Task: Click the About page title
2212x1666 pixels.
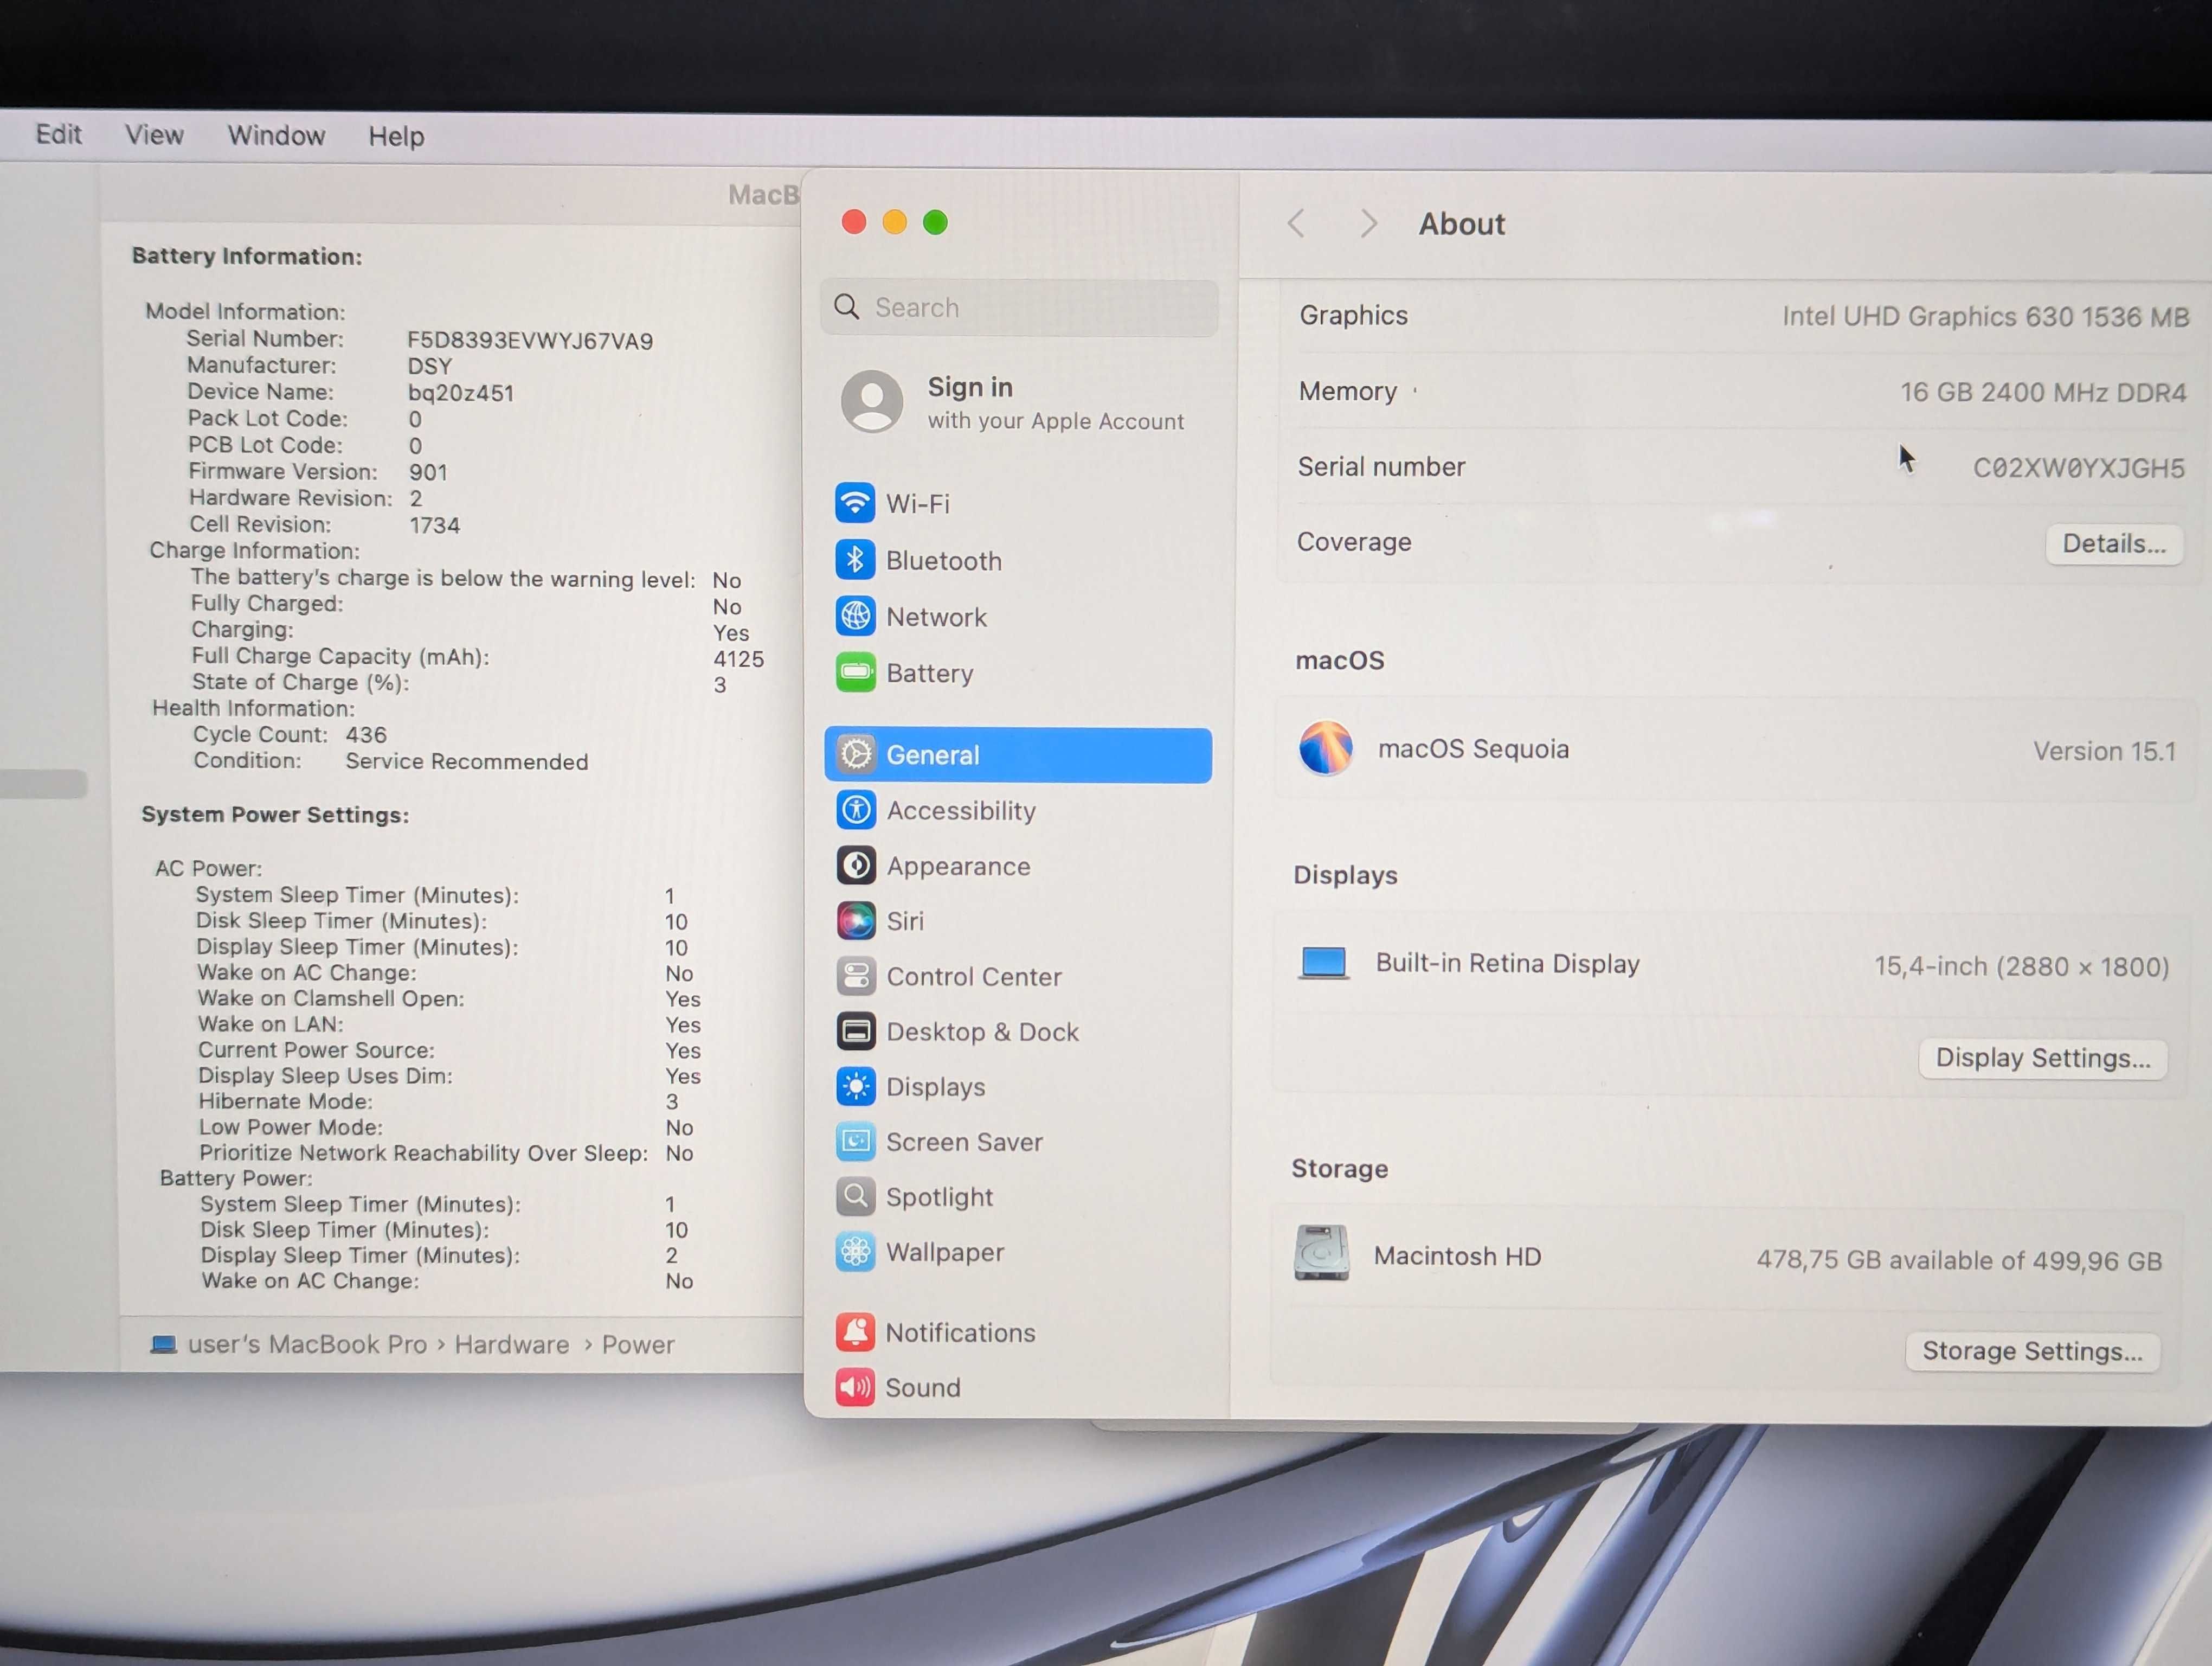Action: coord(1461,223)
